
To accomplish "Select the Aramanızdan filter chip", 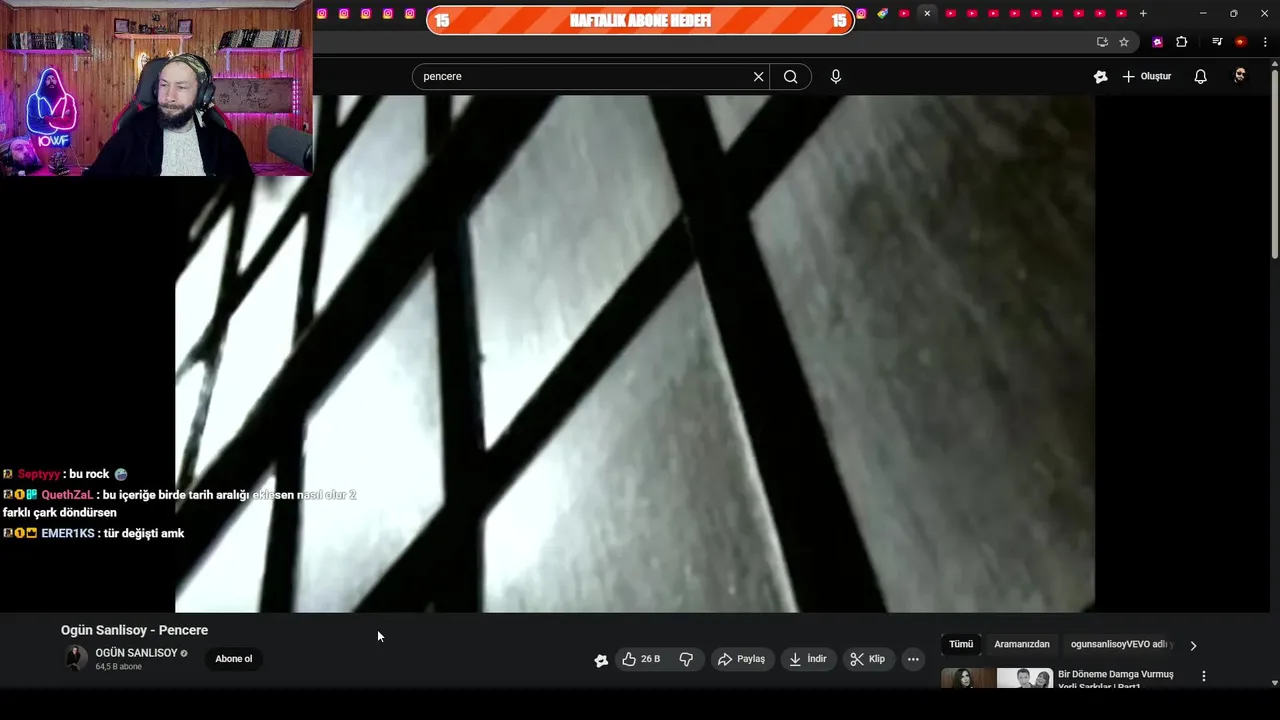I will pyautogui.click(x=1022, y=645).
